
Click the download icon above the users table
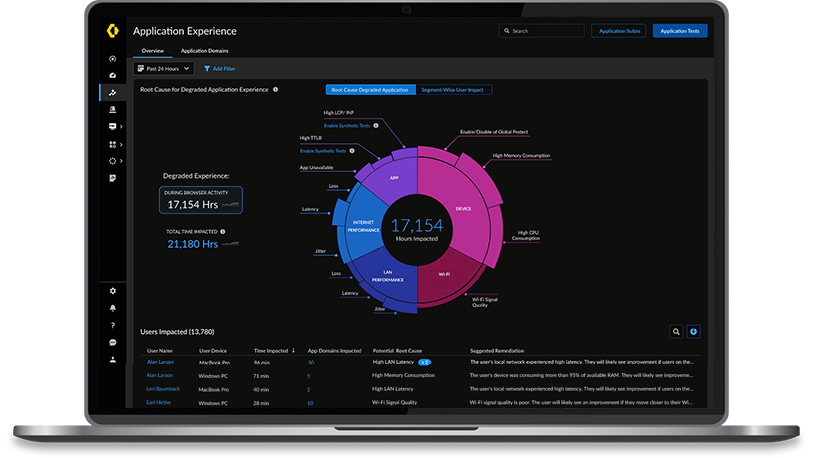pos(694,331)
